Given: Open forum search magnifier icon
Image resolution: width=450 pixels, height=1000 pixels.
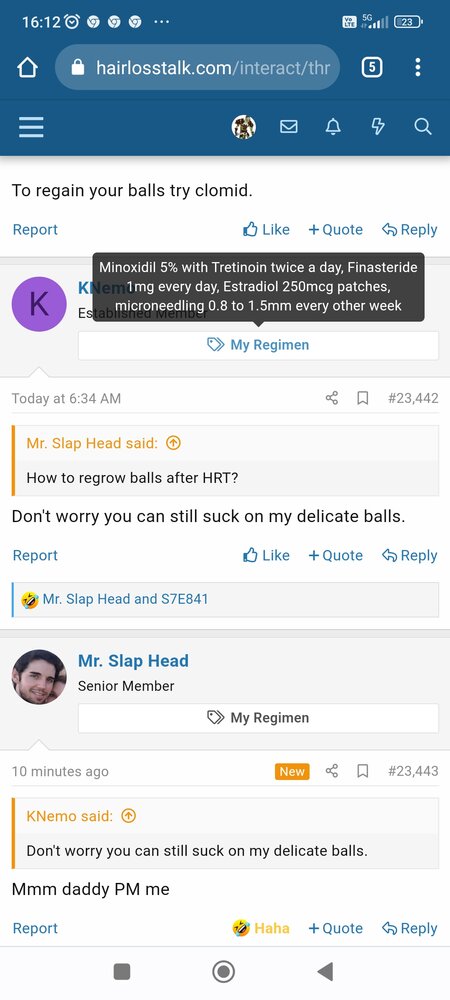Looking at the screenshot, I should (423, 127).
